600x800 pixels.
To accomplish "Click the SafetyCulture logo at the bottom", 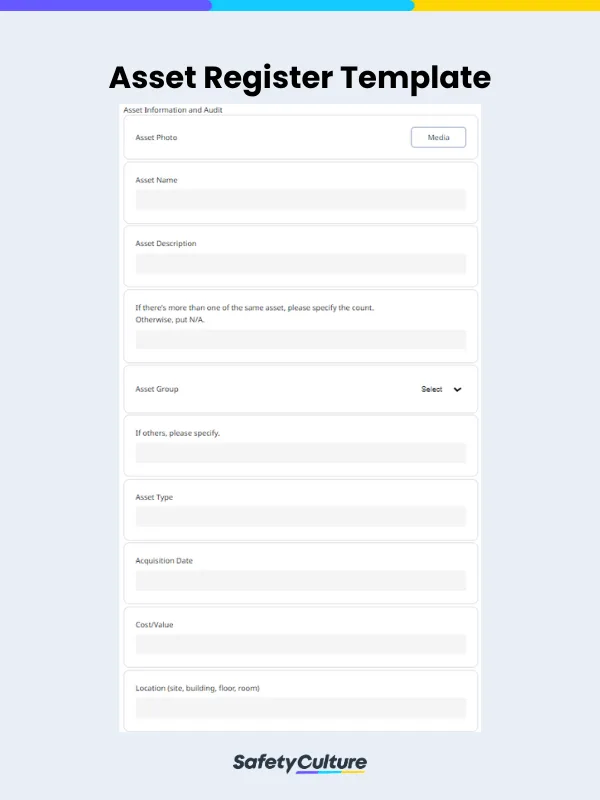I will pos(300,761).
